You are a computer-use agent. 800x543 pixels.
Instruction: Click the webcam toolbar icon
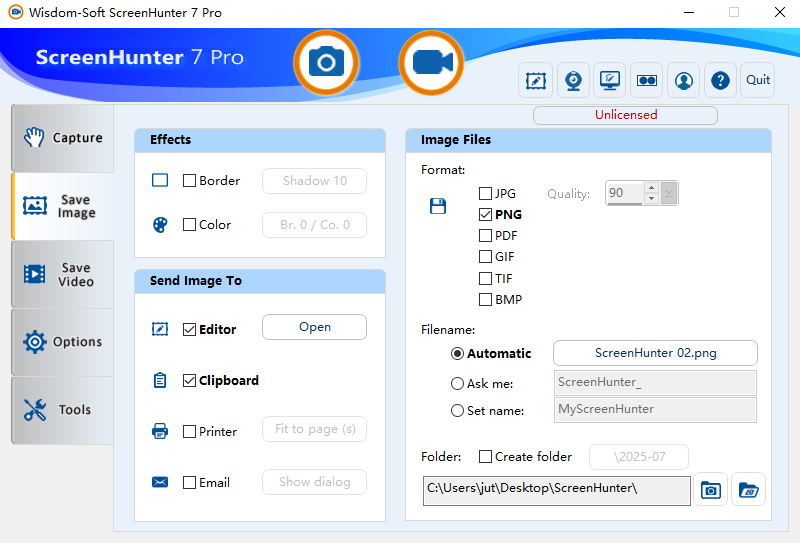pyautogui.click(x=573, y=80)
